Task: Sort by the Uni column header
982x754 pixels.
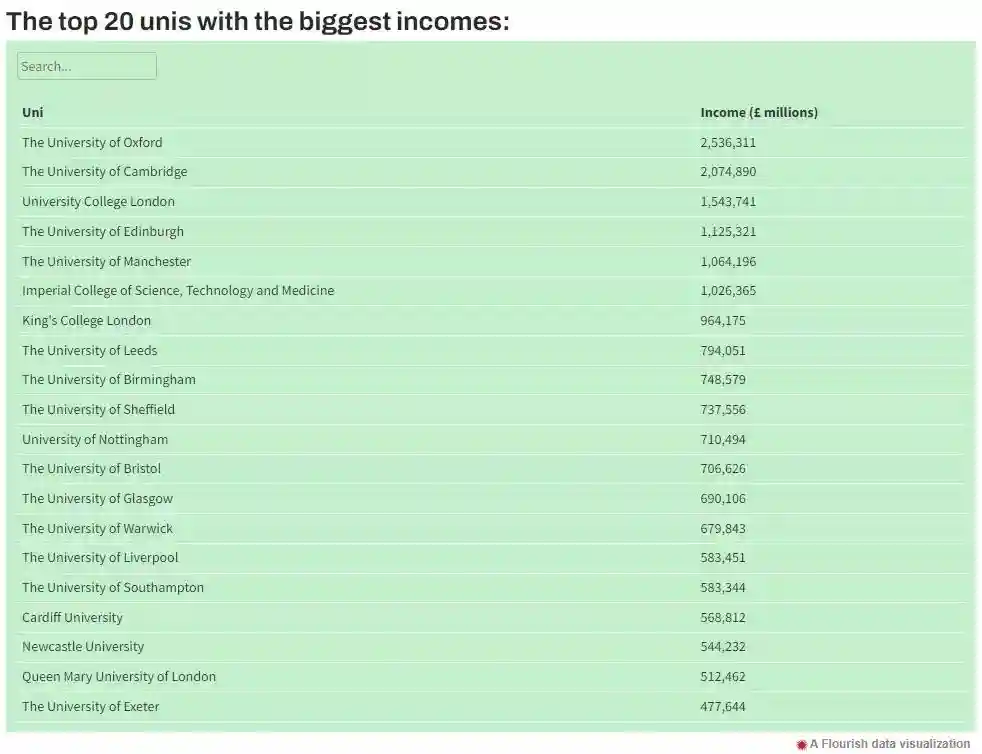Action: 33,112
